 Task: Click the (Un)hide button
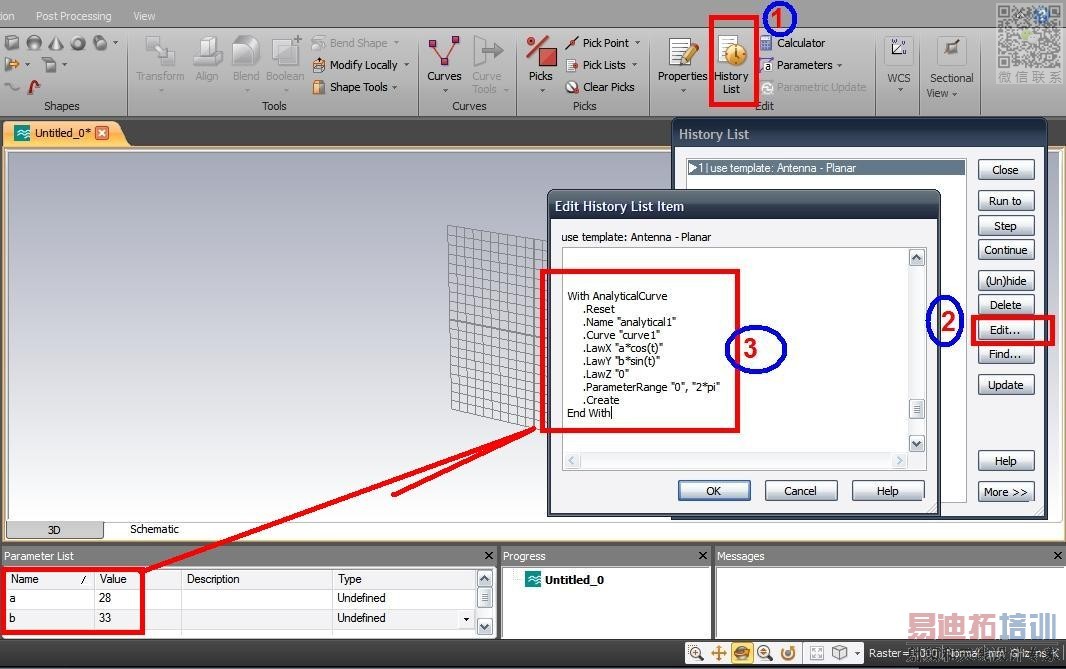pos(1005,281)
